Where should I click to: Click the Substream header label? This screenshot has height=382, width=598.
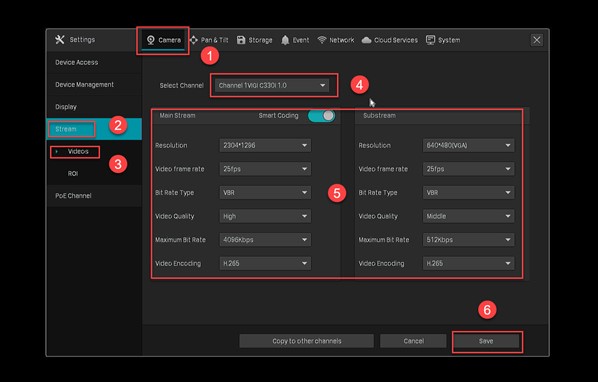379,116
